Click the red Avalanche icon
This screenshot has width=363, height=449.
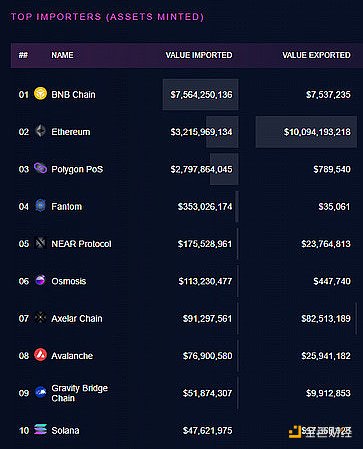(40, 355)
